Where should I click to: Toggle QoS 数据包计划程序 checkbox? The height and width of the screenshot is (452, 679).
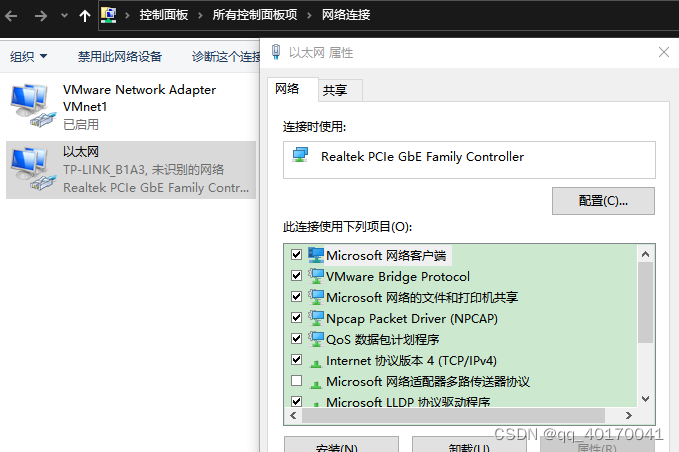click(x=296, y=338)
